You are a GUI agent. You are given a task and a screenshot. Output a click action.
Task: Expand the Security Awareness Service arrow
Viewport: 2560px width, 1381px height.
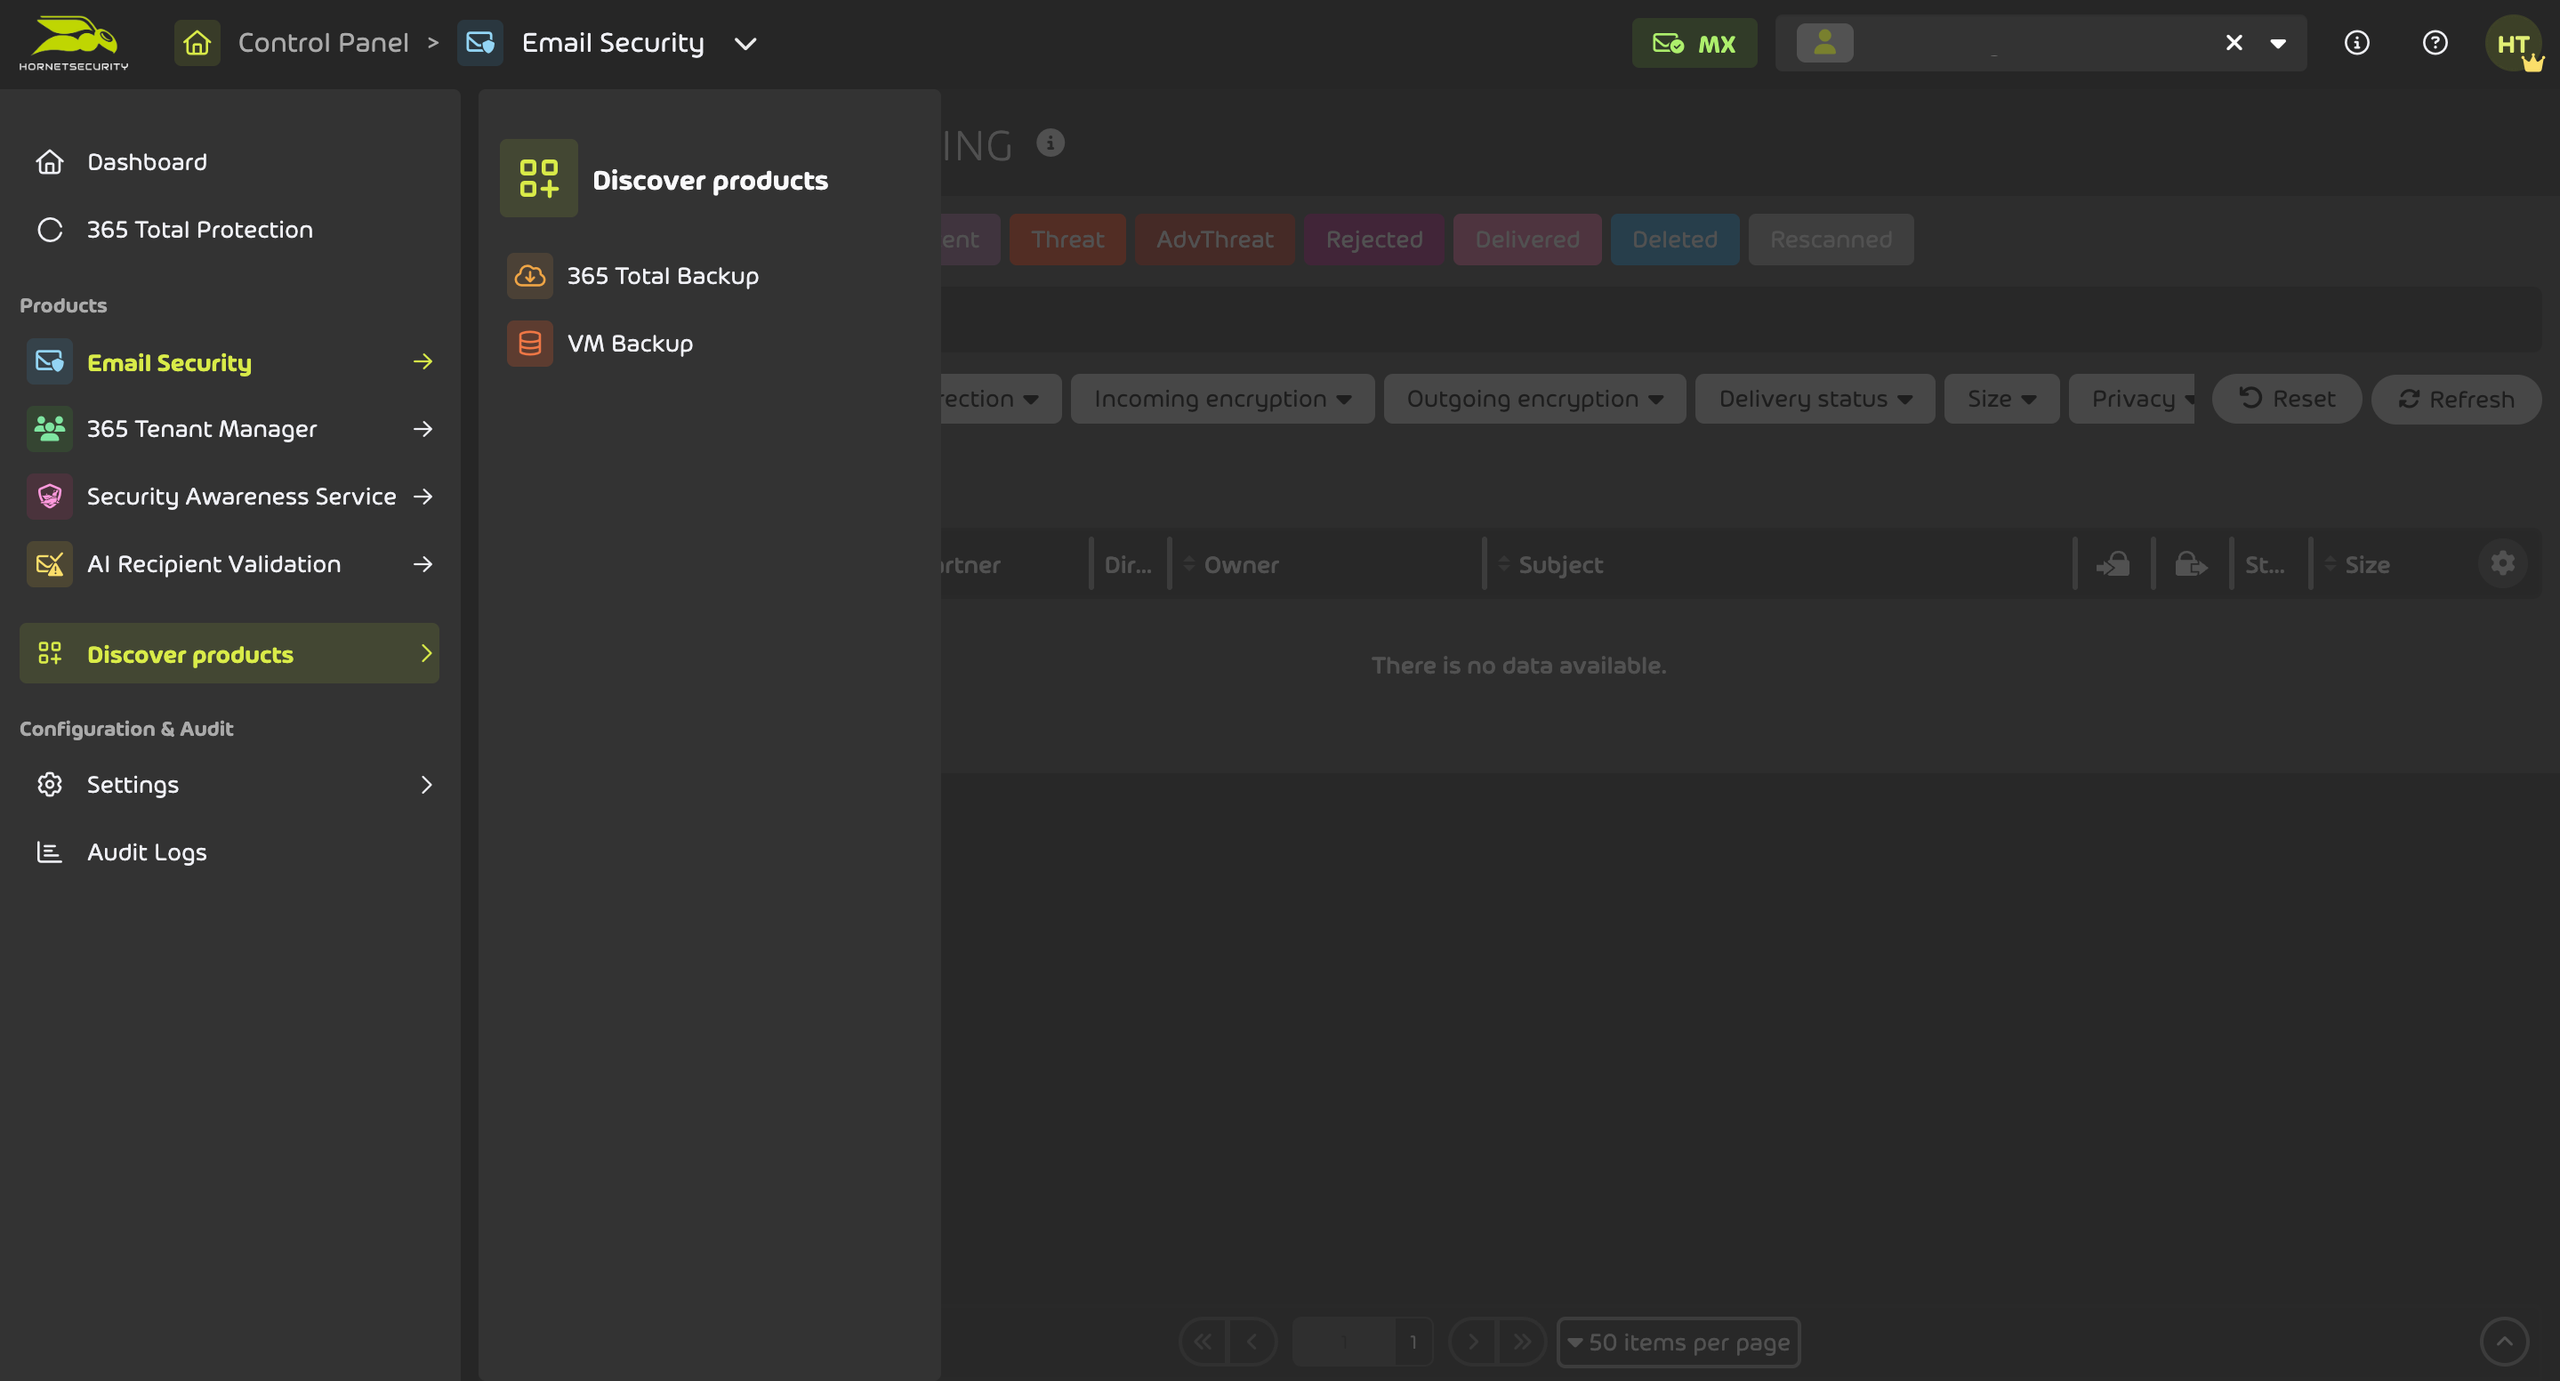423,497
